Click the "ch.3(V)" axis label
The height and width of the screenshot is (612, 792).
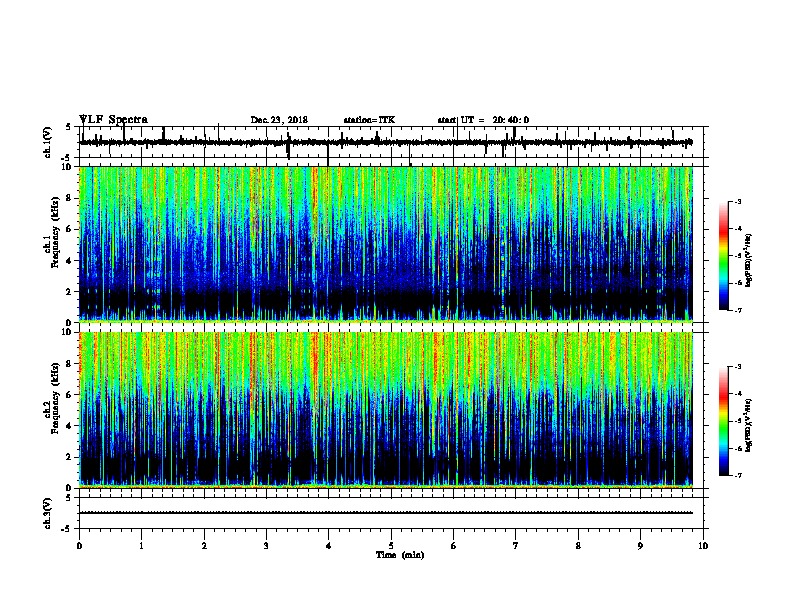(48, 514)
